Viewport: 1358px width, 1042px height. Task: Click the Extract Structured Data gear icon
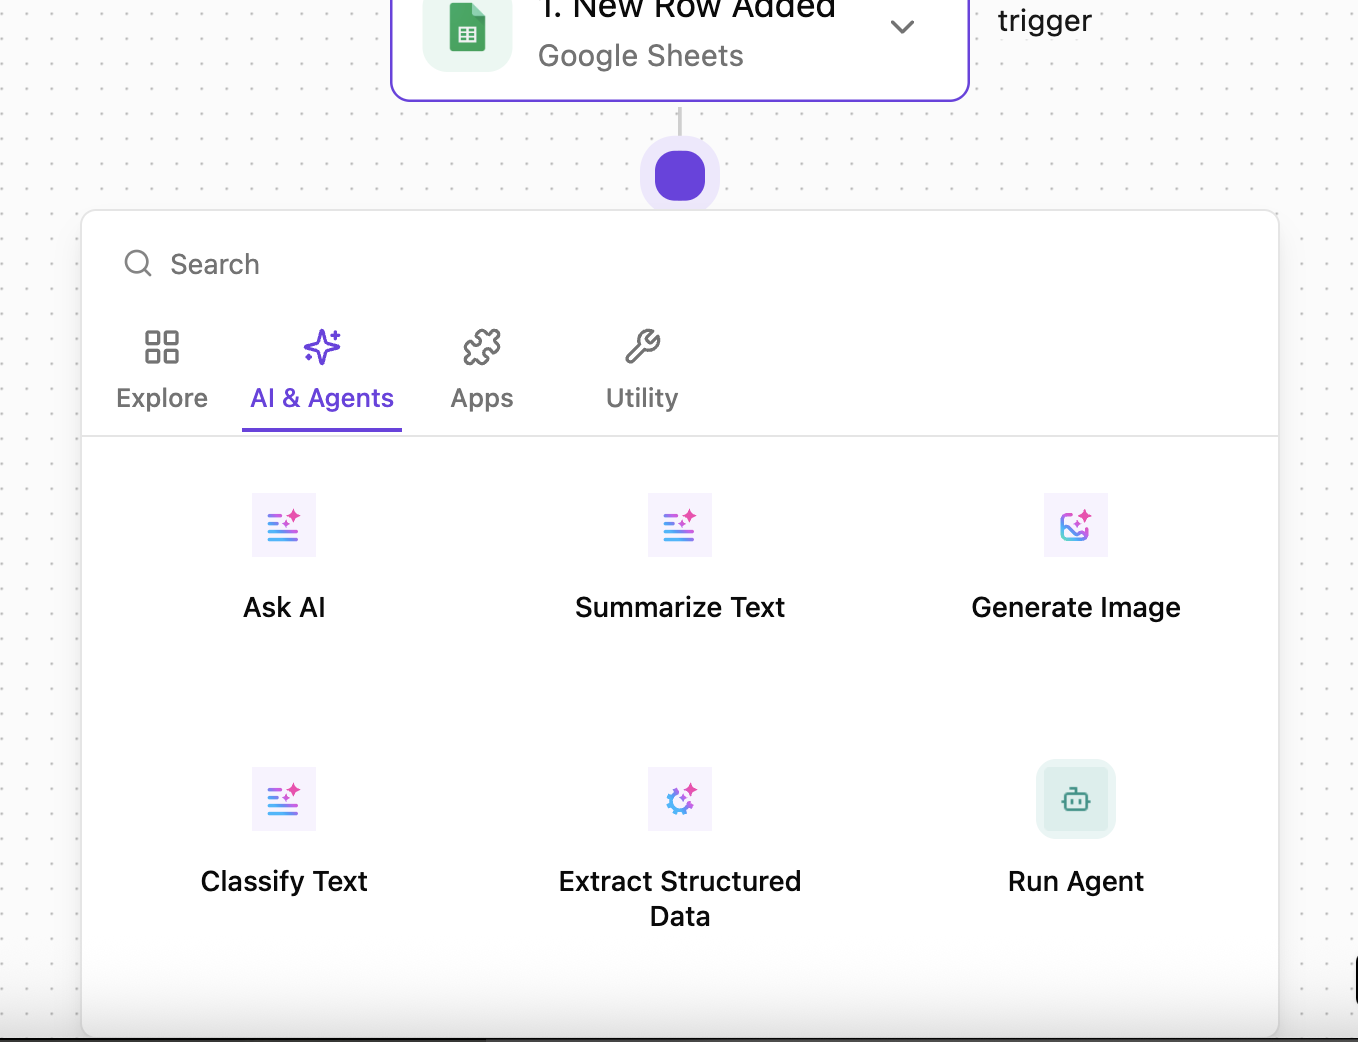(680, 799)
